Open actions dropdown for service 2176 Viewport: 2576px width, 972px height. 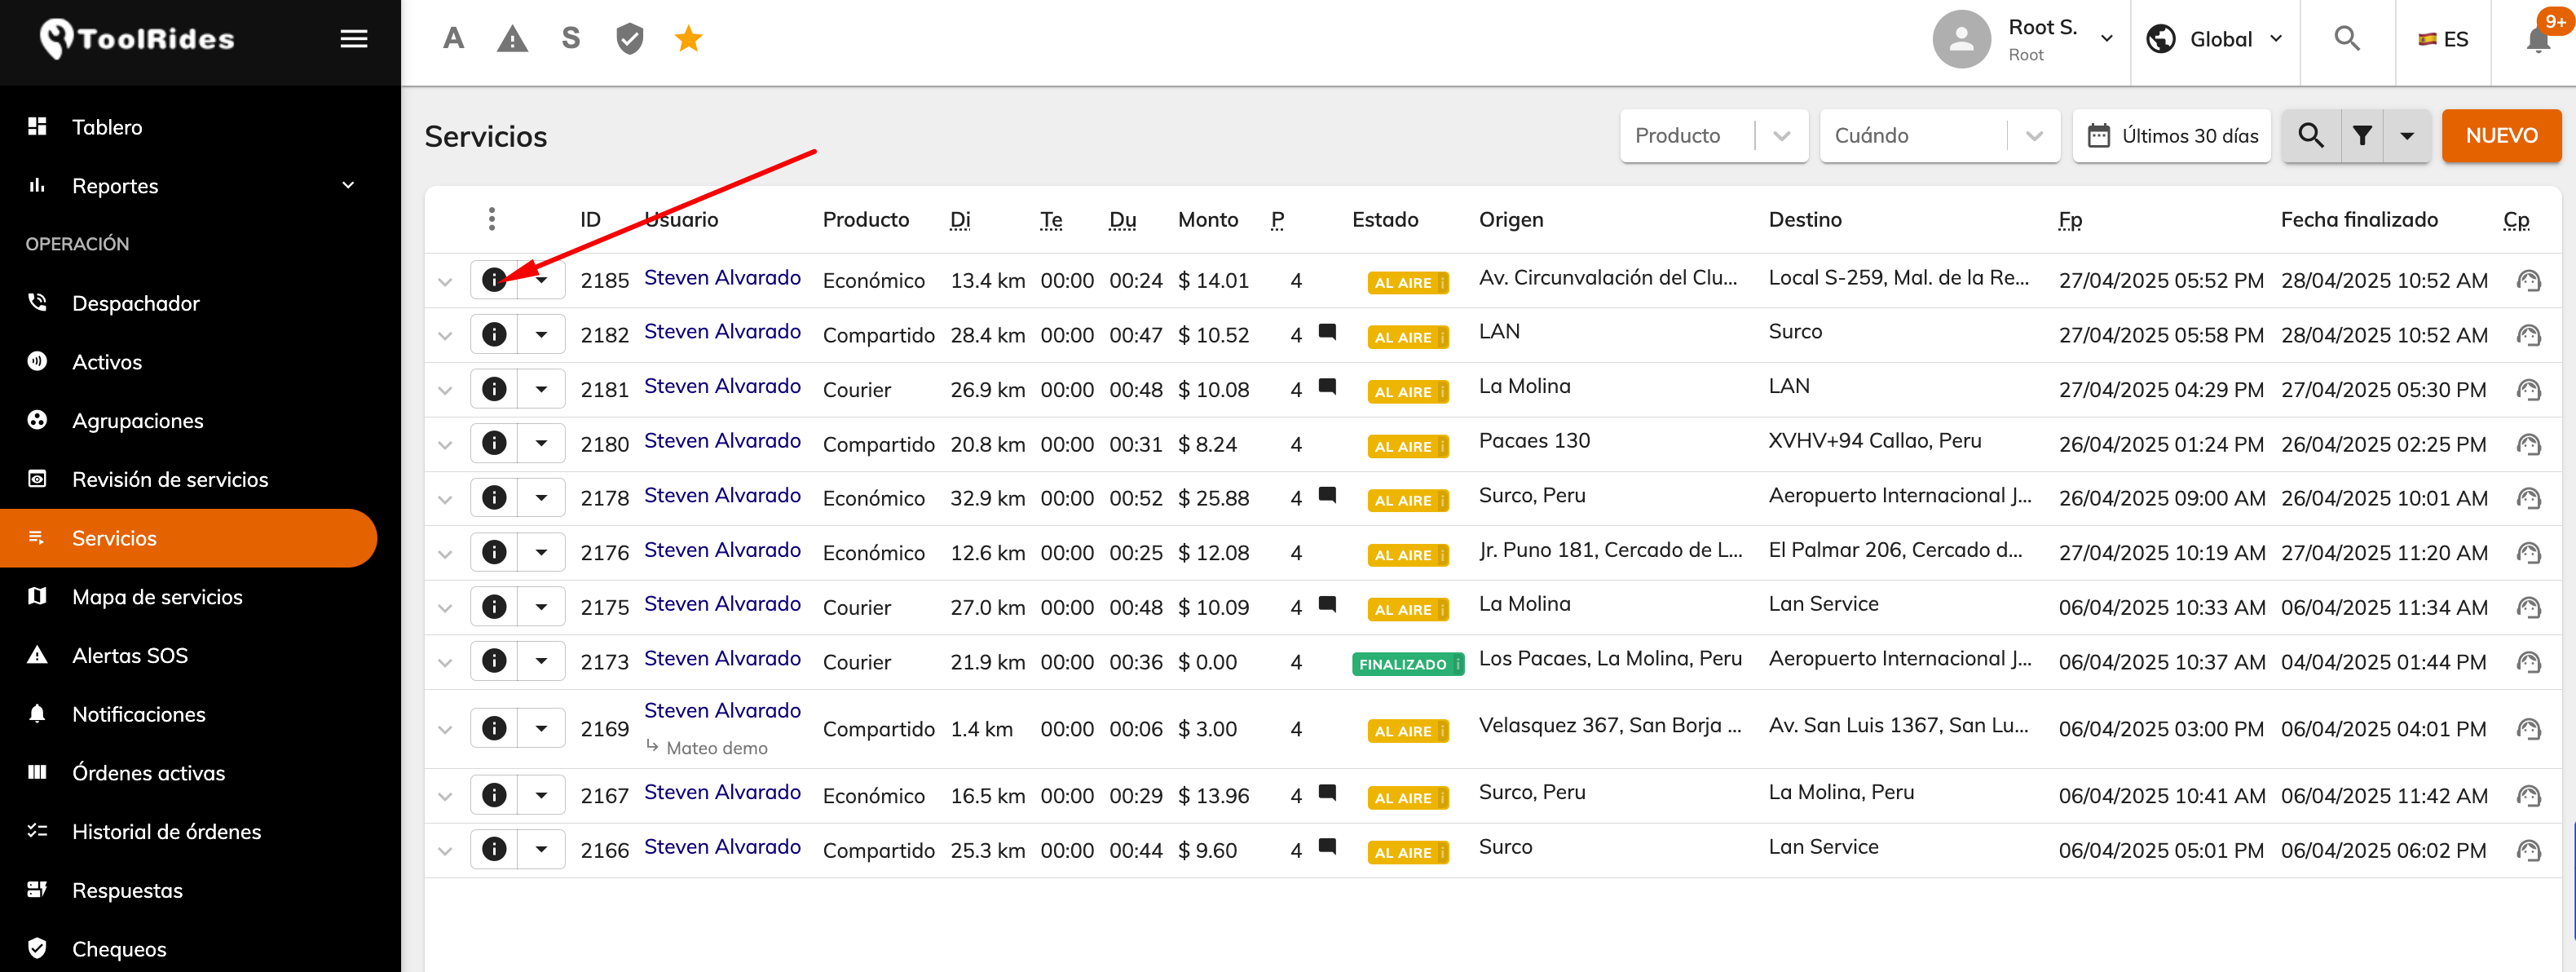[x=541, y=553]
